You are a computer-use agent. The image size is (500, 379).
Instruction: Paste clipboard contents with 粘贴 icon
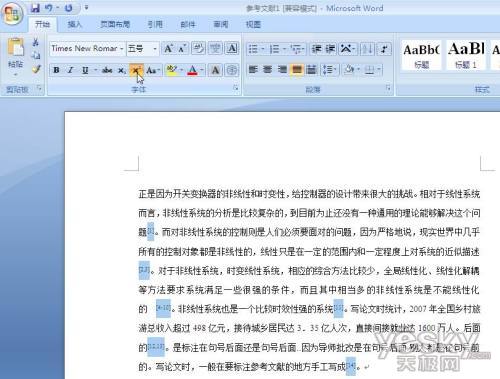16,48
